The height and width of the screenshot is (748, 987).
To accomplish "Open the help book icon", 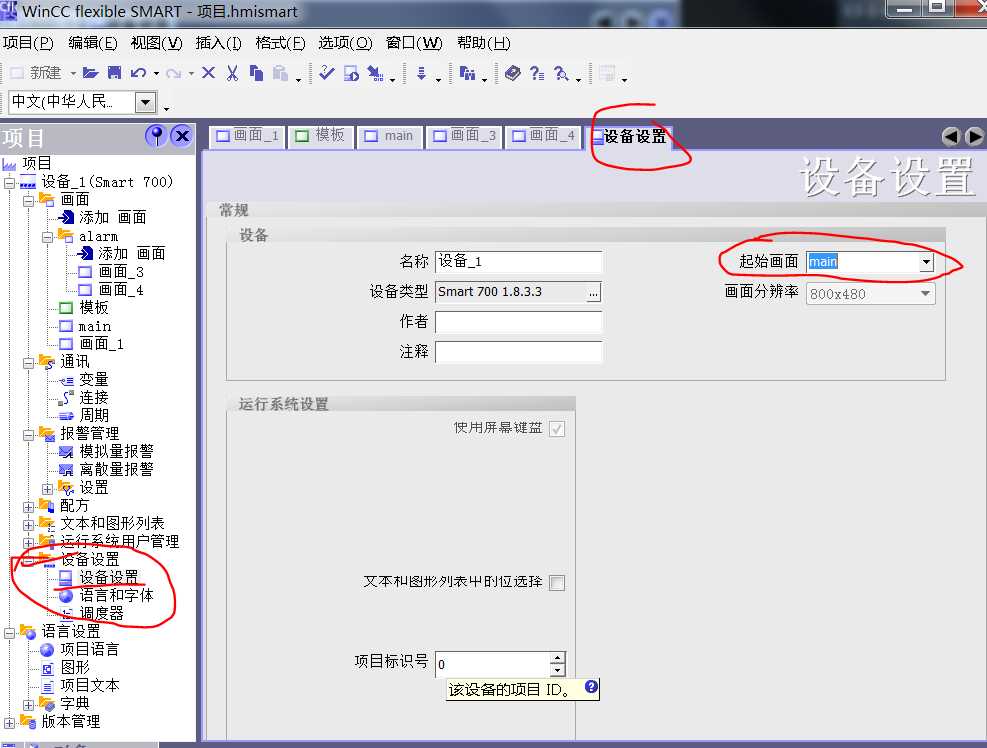I will (513, 73).
